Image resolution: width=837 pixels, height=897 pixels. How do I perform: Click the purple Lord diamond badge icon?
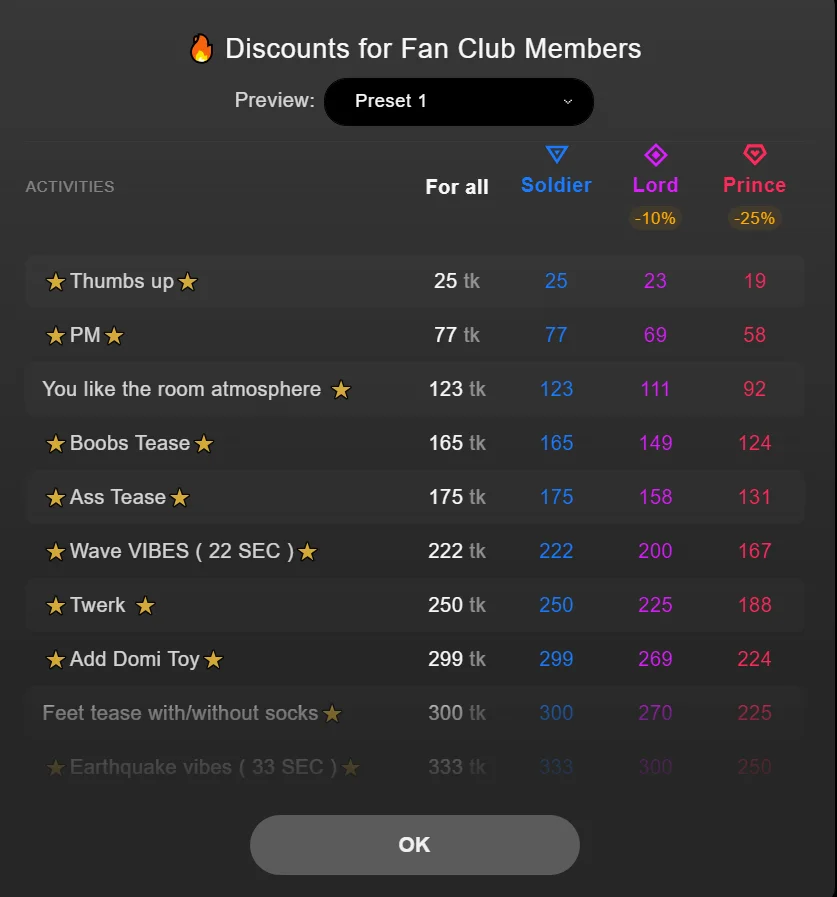tap(655, 155)
